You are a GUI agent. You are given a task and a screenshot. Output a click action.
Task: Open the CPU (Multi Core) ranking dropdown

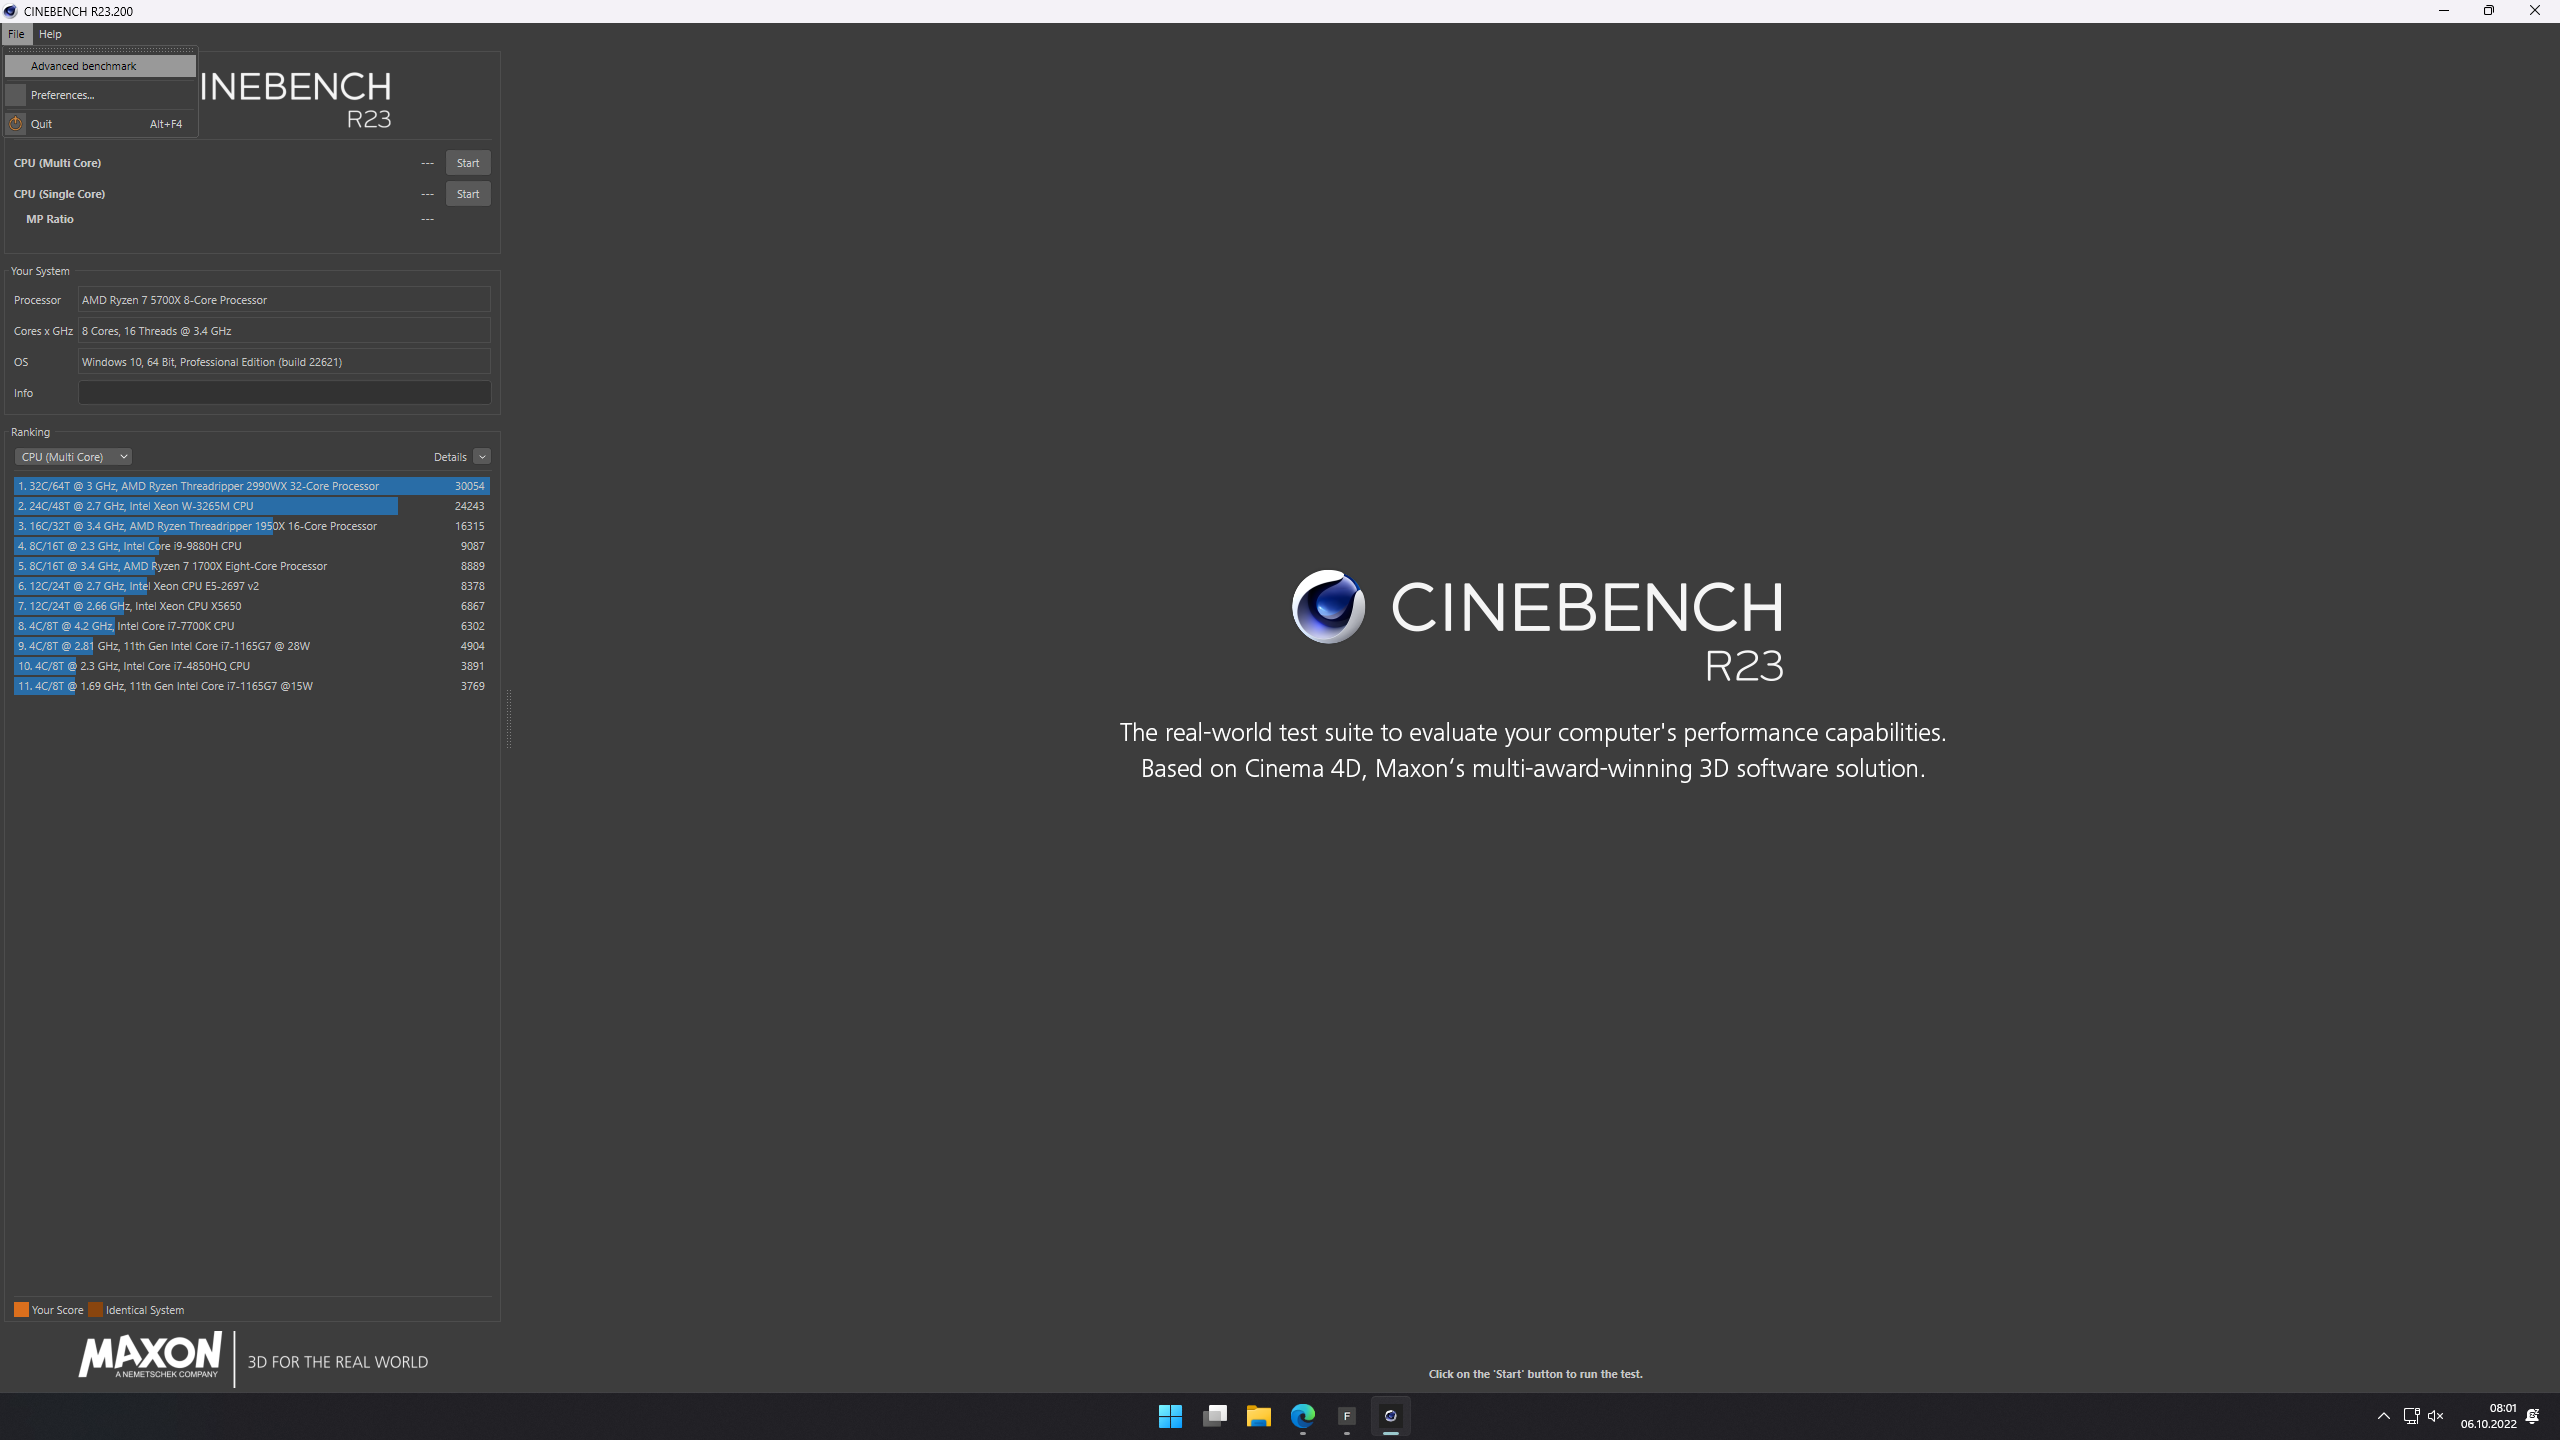[x=73, y=457]
